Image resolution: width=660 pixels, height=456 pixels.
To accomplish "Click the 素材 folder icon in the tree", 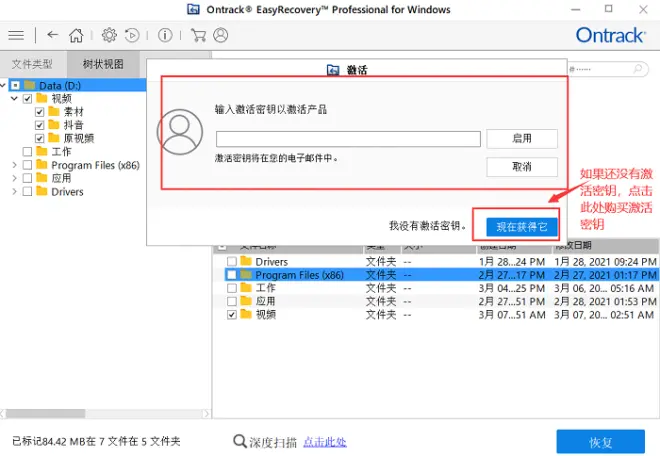I will click(54, 111).
